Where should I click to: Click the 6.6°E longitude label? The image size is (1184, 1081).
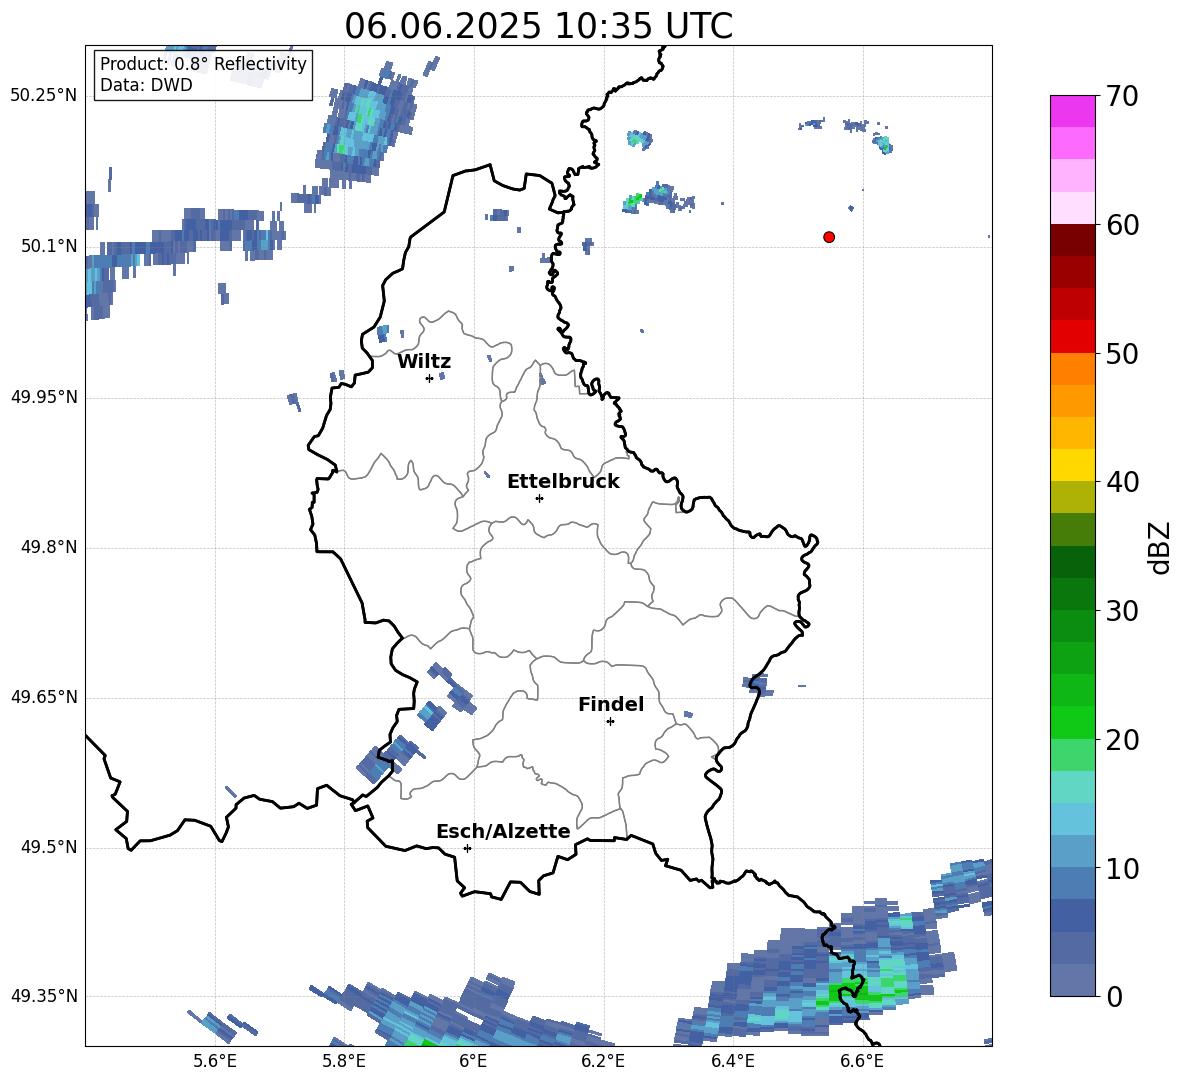pyautogui.click(x=862, y=1061)
